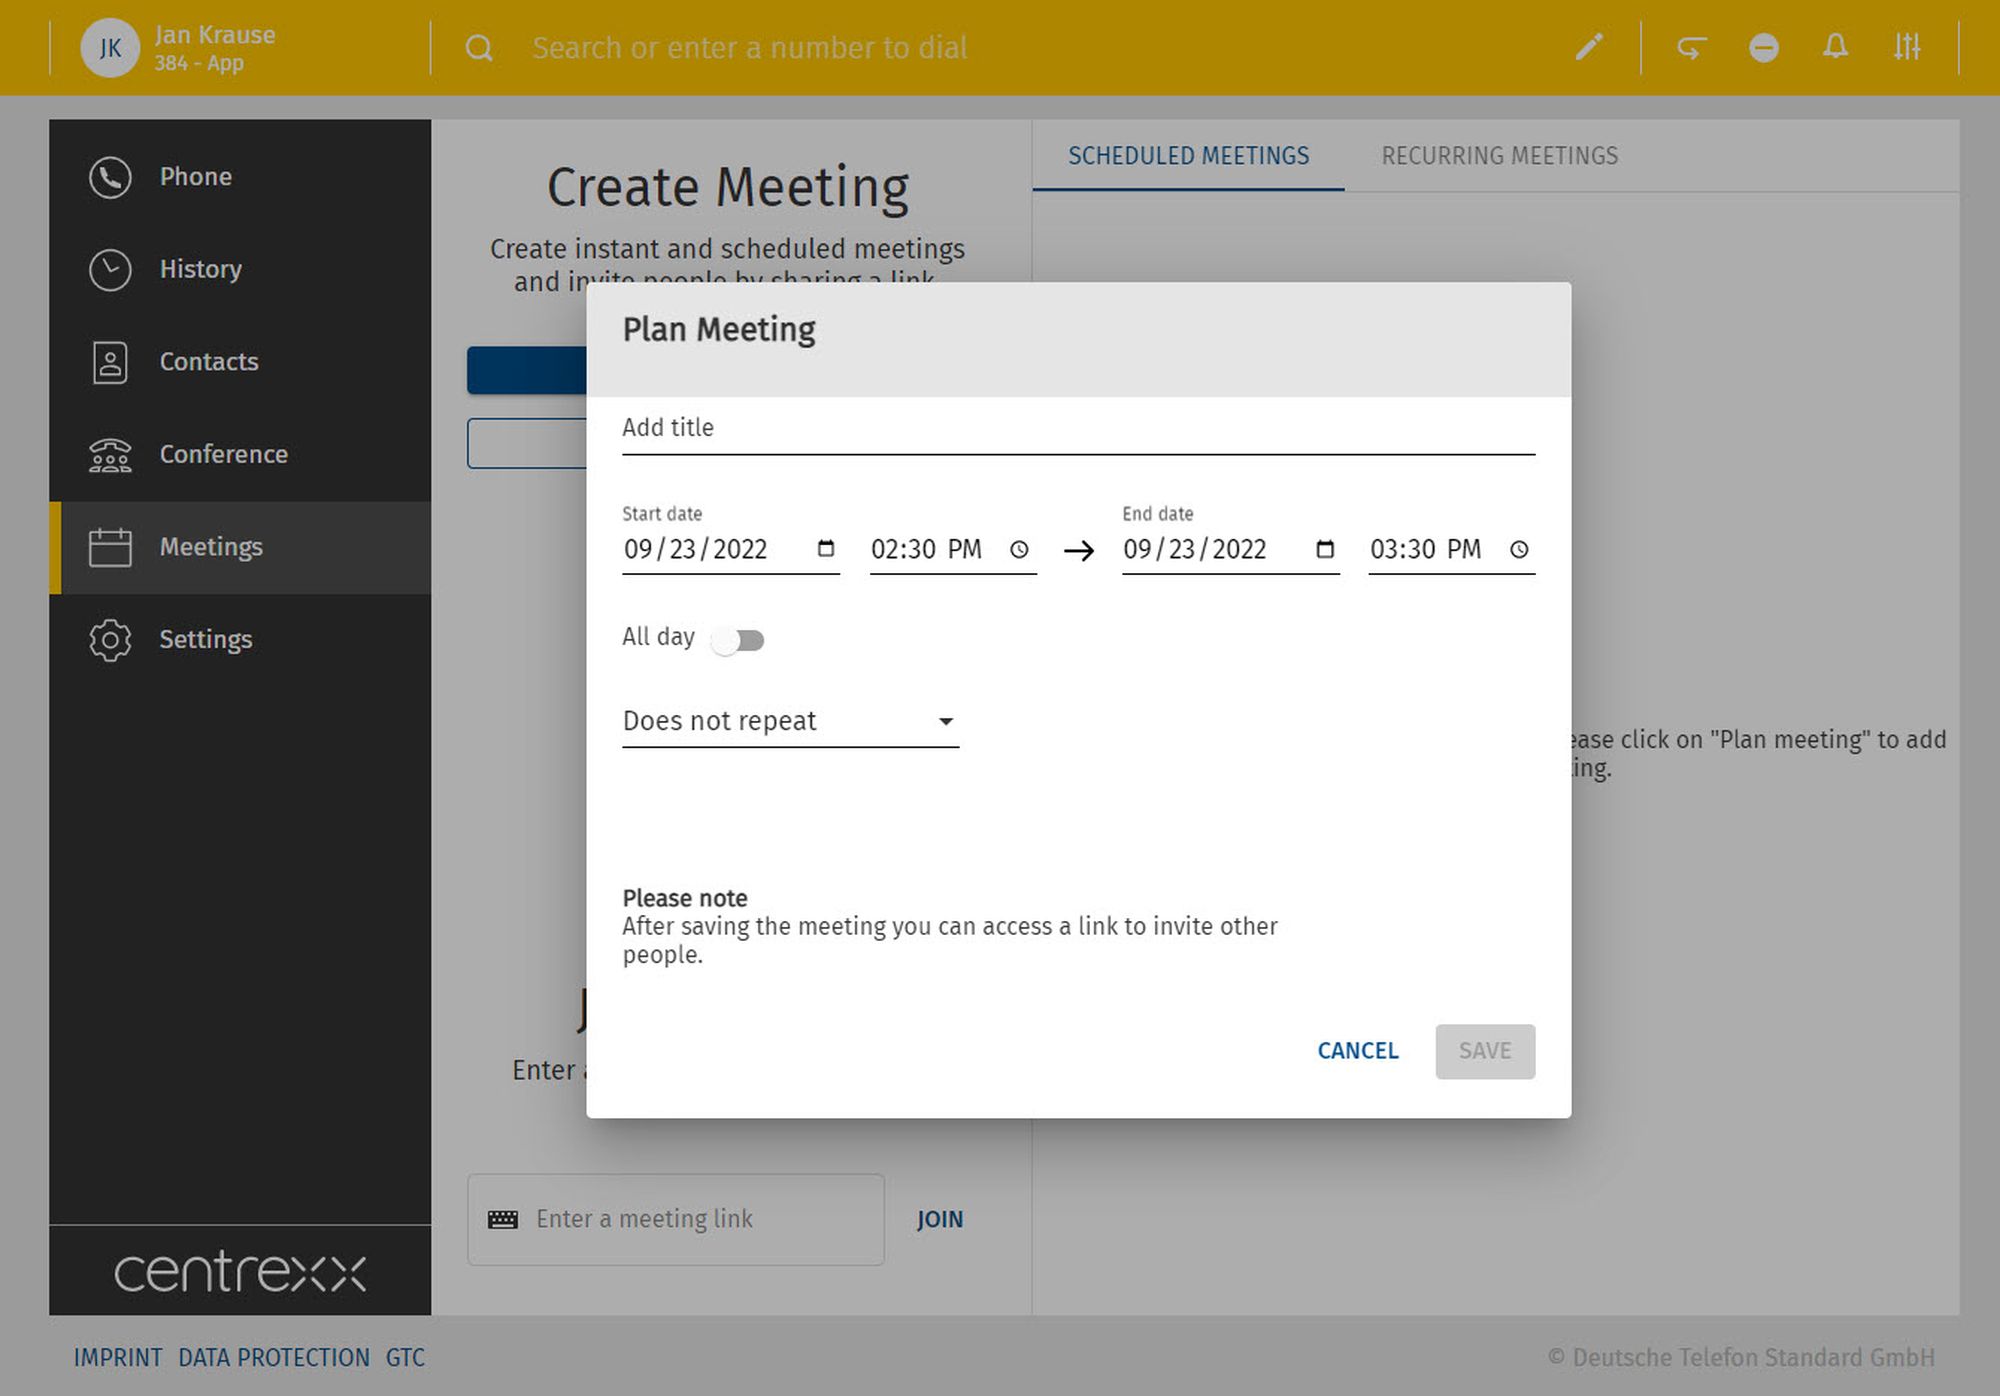Screen dimensions: 2000x1396
Task: Open end date calendar picker icon
Action: pyautogui.click(x=1325, y=549)
